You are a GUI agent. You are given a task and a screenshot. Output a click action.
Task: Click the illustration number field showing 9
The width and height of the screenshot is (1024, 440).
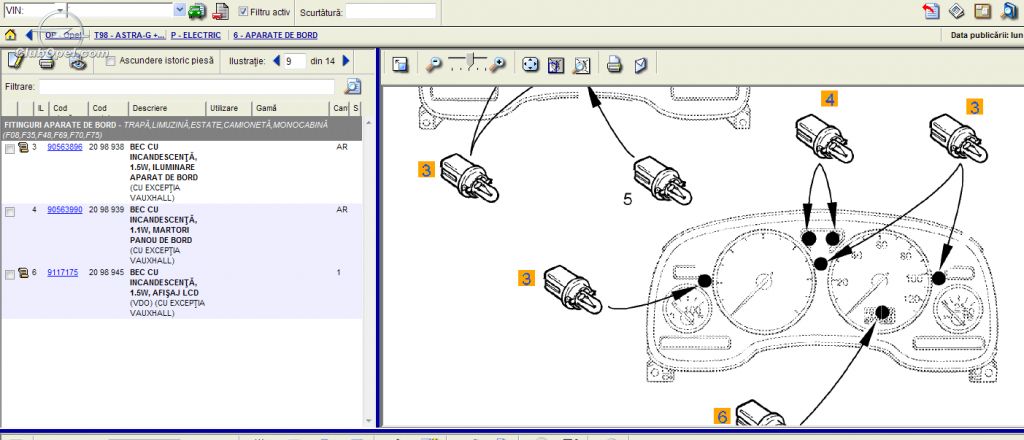(295, 61)
